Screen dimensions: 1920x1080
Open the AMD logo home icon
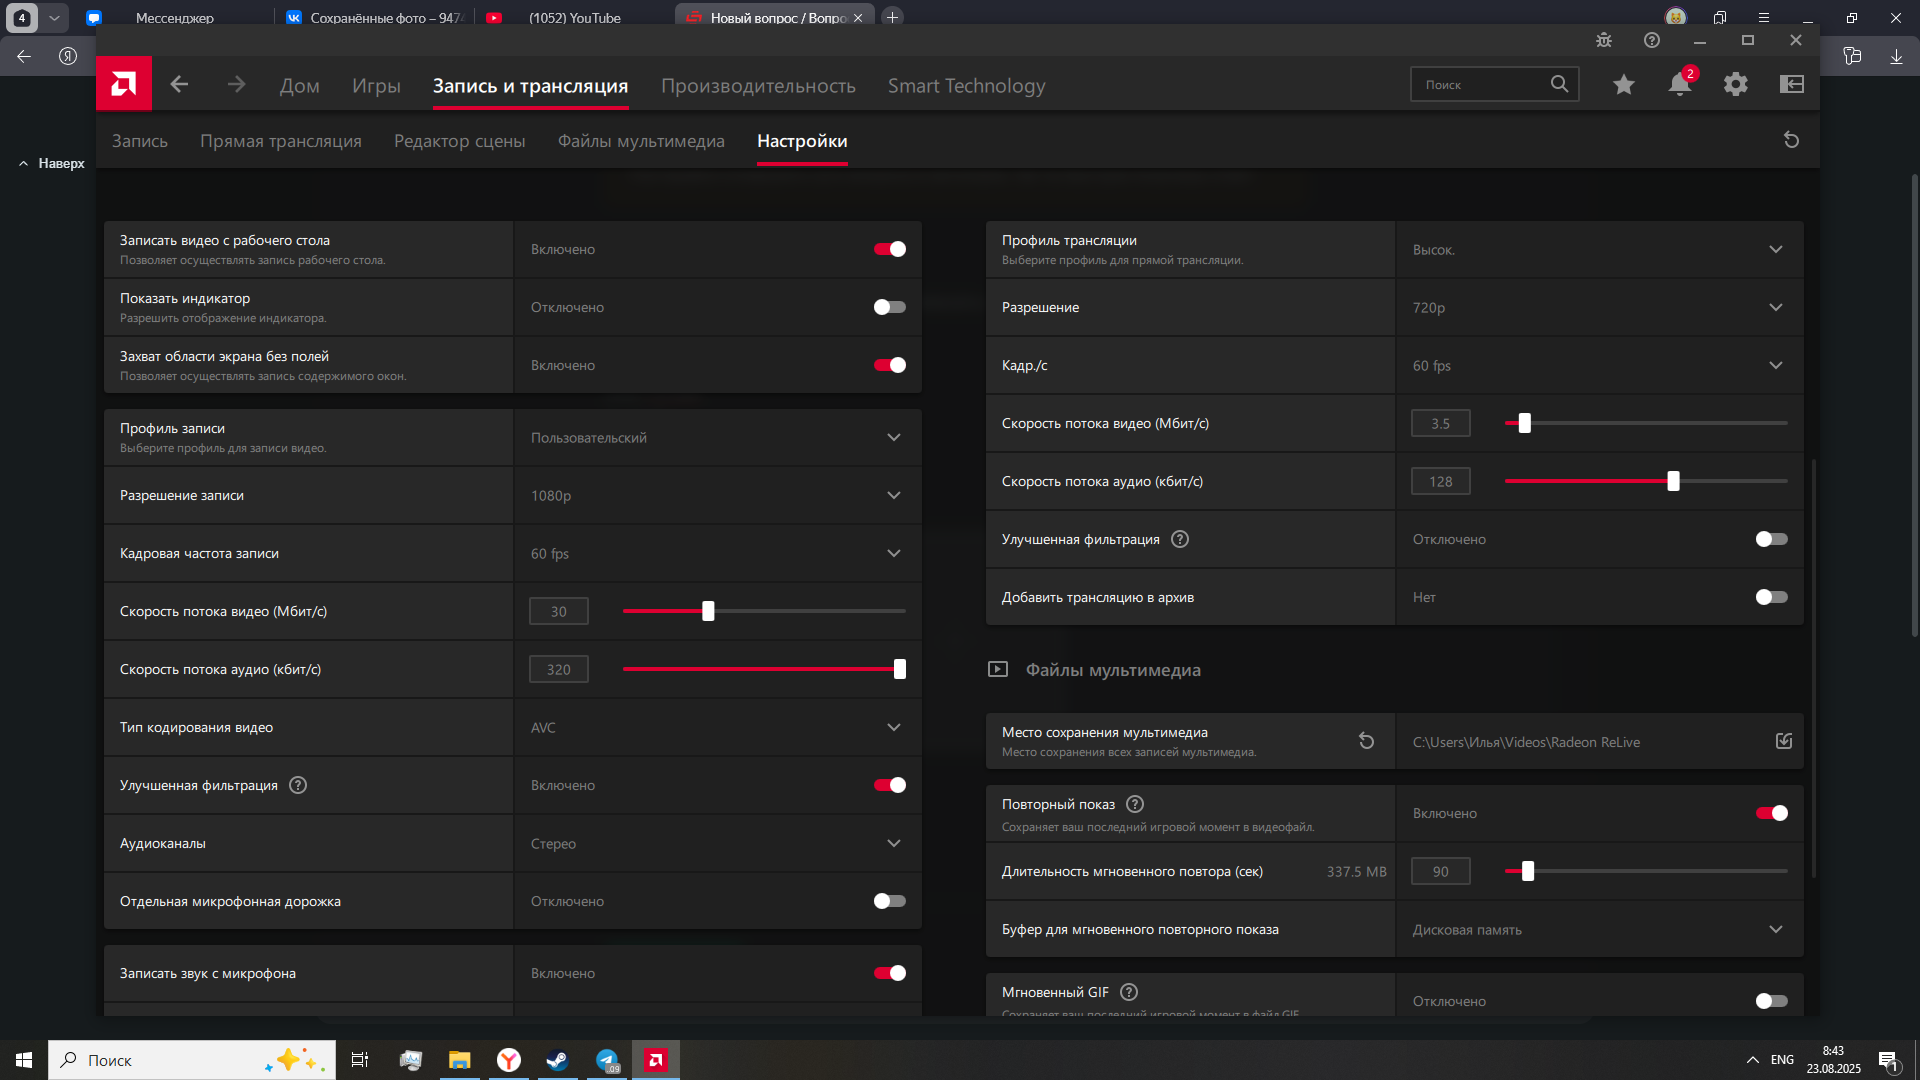click(124, 84)
